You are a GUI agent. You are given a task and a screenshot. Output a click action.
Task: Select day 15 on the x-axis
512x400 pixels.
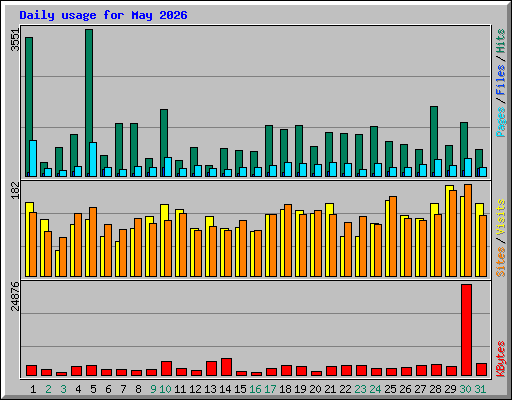240,389
